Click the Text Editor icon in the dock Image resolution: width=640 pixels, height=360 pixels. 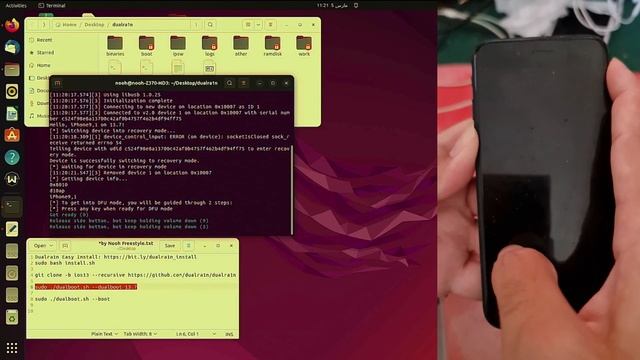[x=12, y=229]
